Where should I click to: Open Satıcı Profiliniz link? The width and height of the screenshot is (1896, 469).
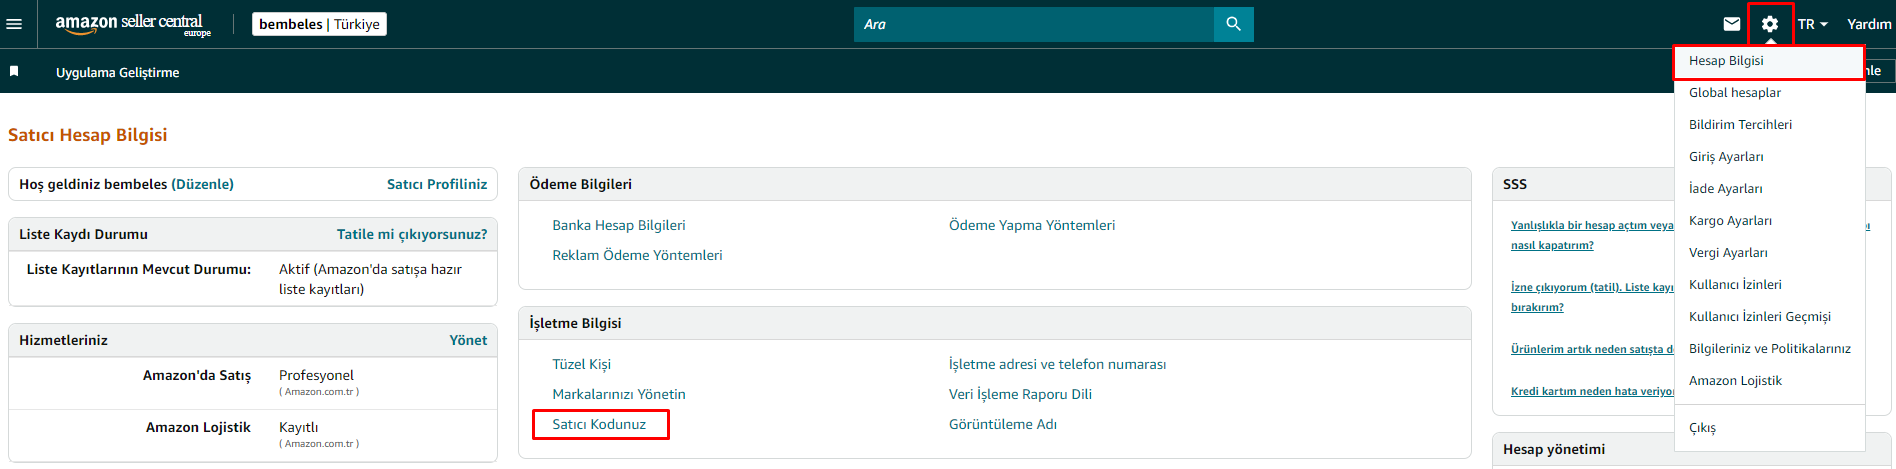437,184
